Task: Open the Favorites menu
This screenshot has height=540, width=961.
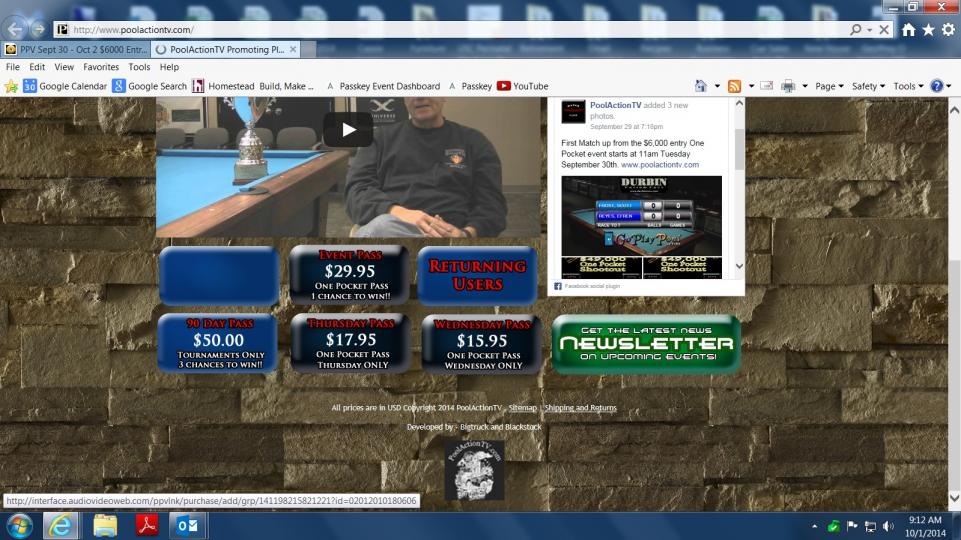Action: pos(100,67)
